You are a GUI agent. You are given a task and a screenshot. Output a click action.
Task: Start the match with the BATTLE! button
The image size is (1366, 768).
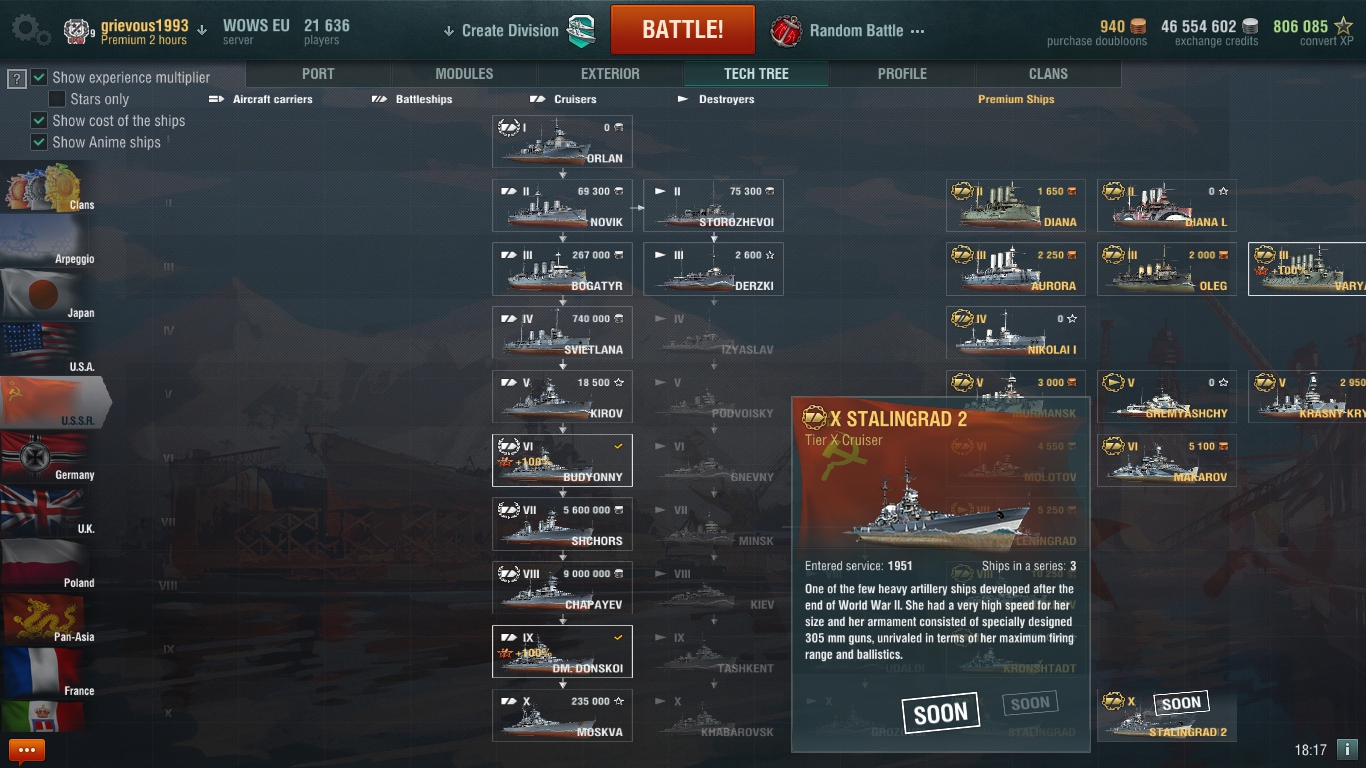click(x=683, y=29)
